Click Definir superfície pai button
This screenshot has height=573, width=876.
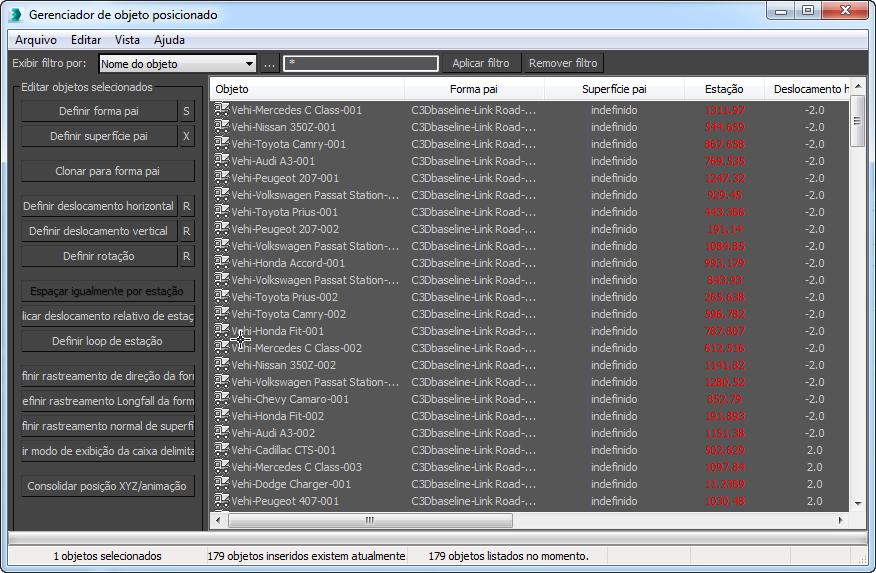pos(99,136)
